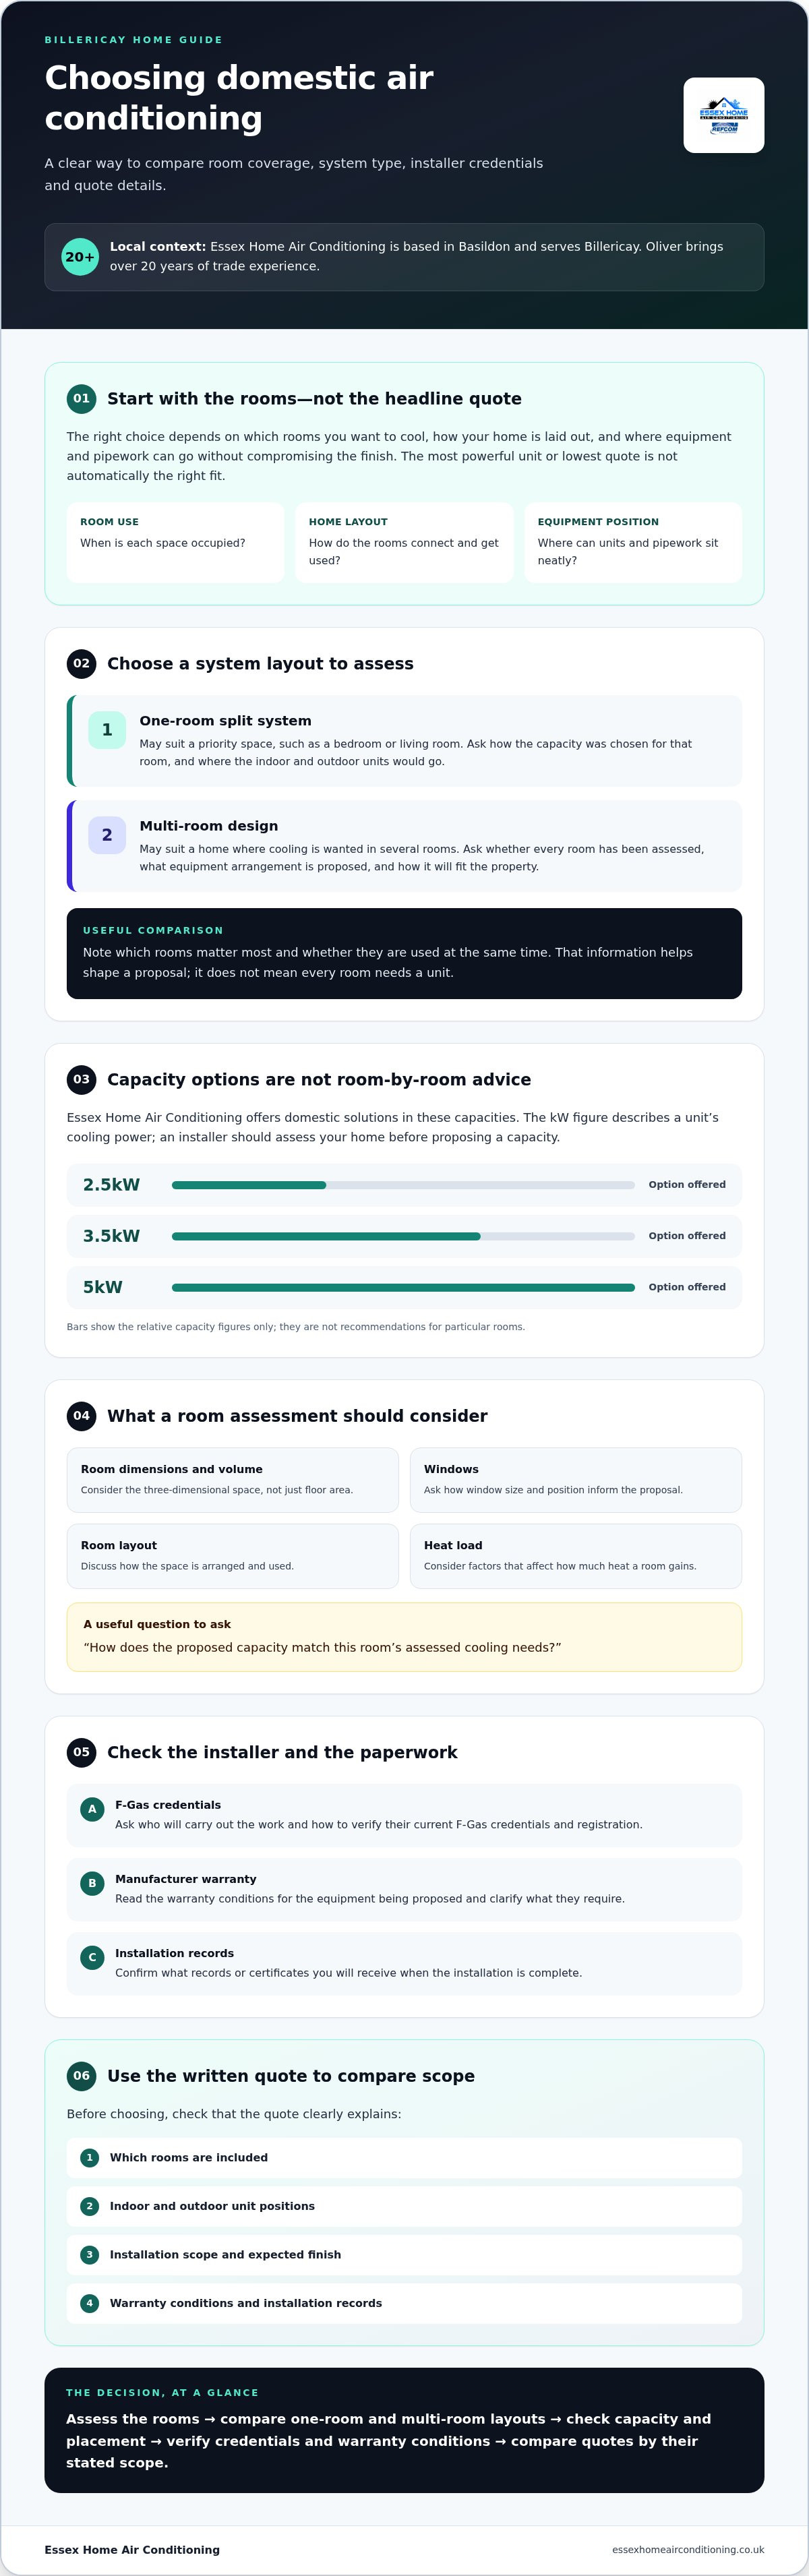Select the 01 section number badge
The width and height of the screenshot is (809, 2576).
click(x=81, y=399)
